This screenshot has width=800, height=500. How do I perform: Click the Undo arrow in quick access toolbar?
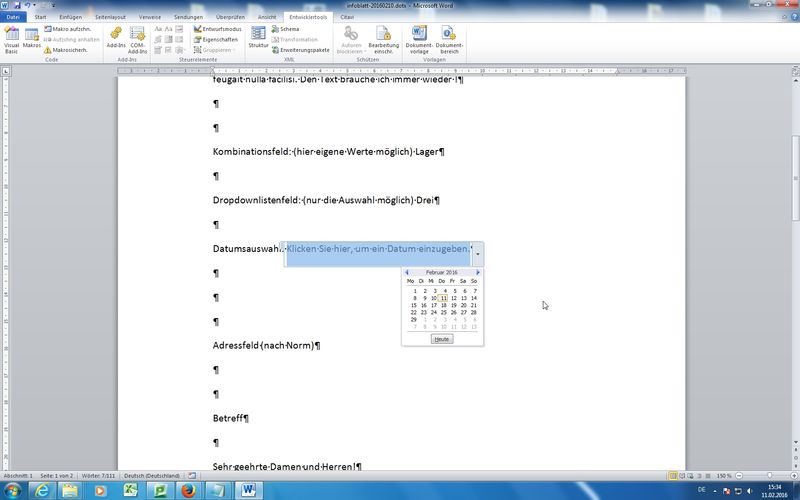coord(27,5)
